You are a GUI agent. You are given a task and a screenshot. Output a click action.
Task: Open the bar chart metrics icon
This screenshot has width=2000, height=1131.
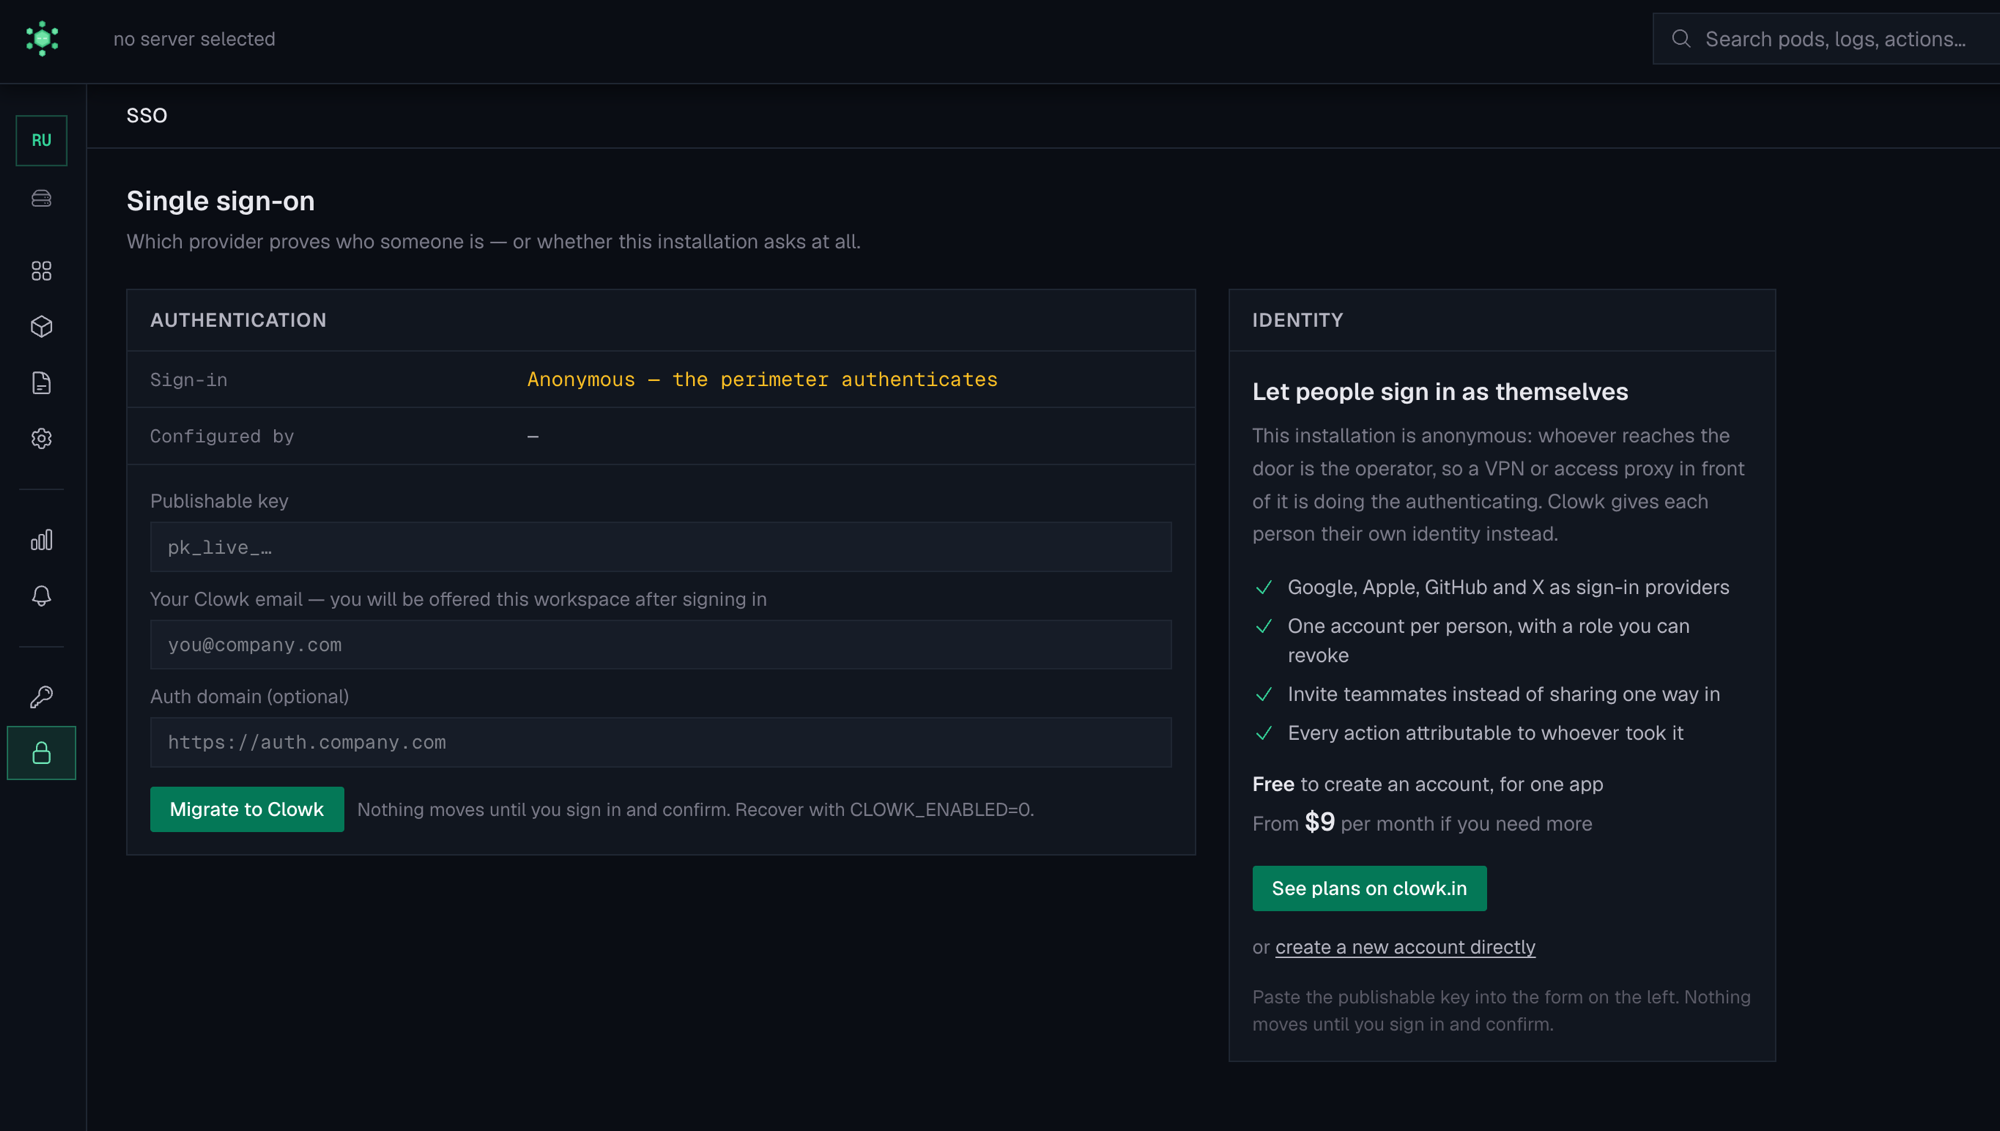pos(42,540)
